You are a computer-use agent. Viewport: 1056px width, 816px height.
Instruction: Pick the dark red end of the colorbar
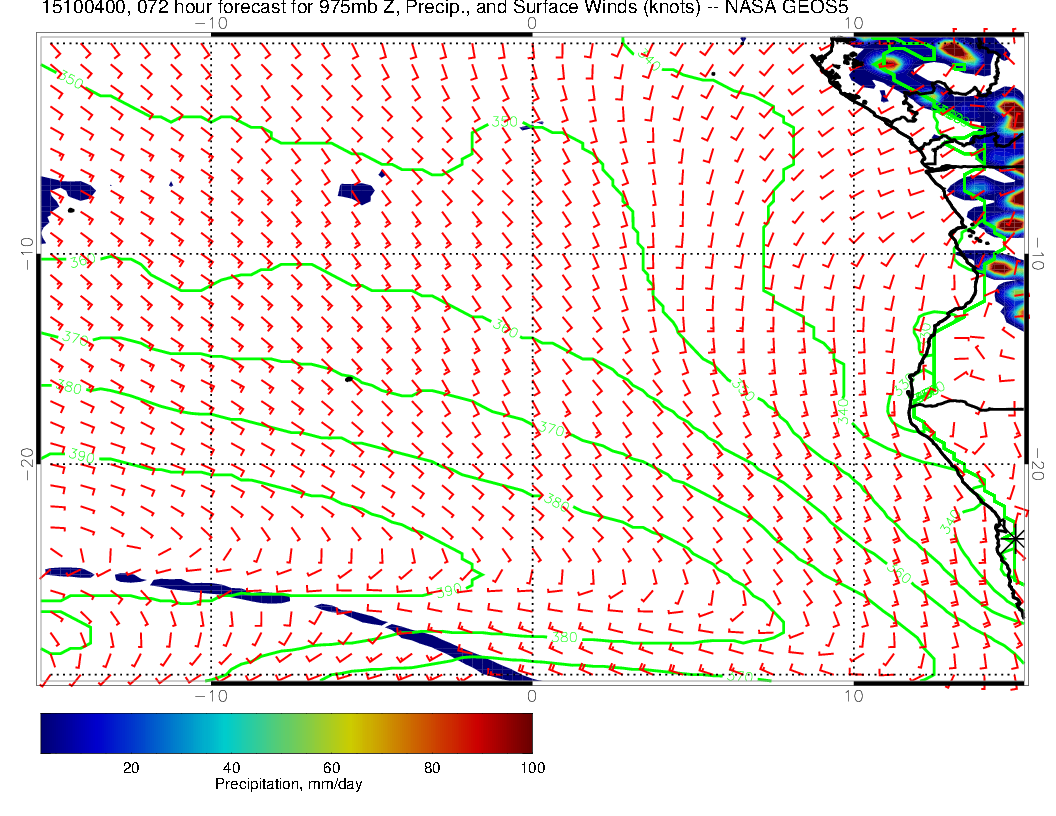tap(524, 733)
